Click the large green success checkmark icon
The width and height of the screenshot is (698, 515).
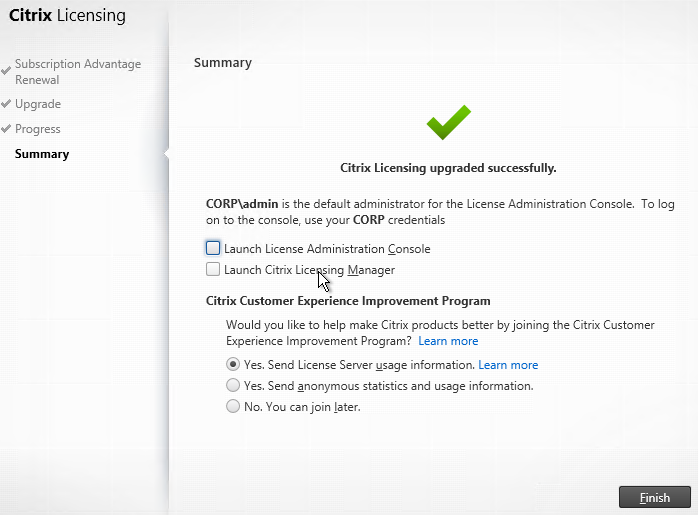449,122
